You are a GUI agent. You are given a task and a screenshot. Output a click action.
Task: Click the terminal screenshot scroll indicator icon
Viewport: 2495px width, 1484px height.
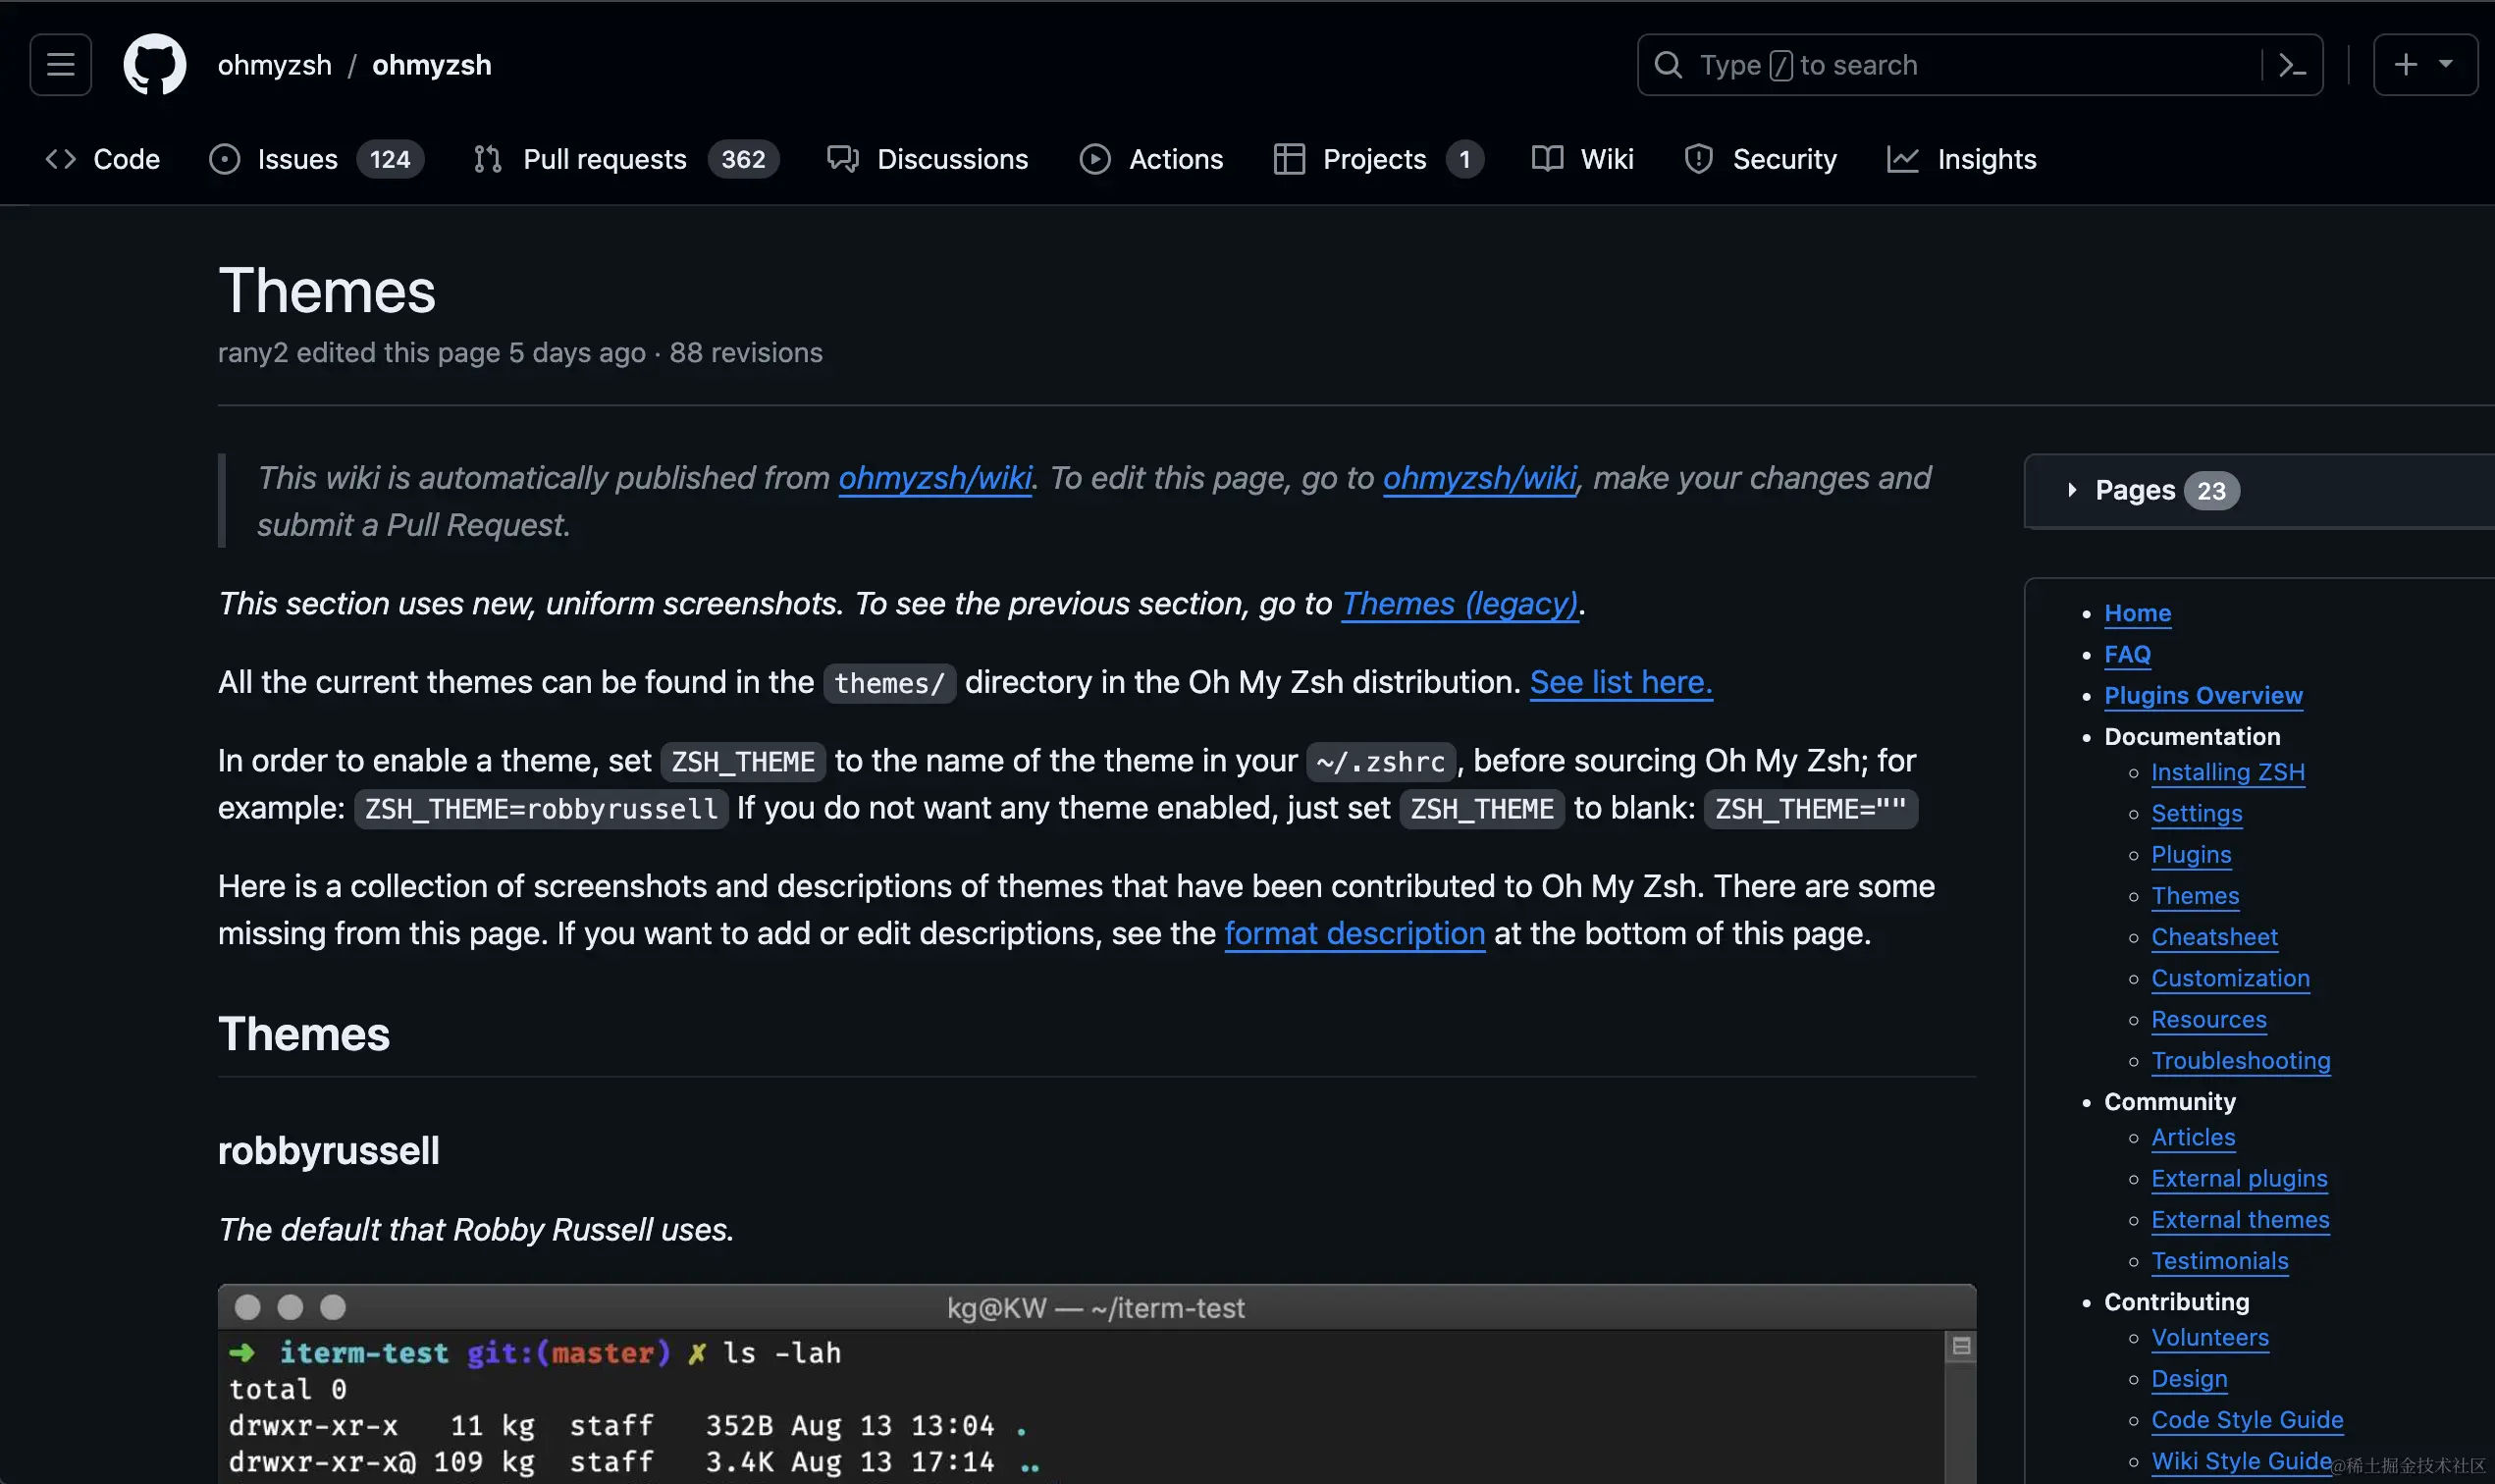[x=1961, y=1347]
